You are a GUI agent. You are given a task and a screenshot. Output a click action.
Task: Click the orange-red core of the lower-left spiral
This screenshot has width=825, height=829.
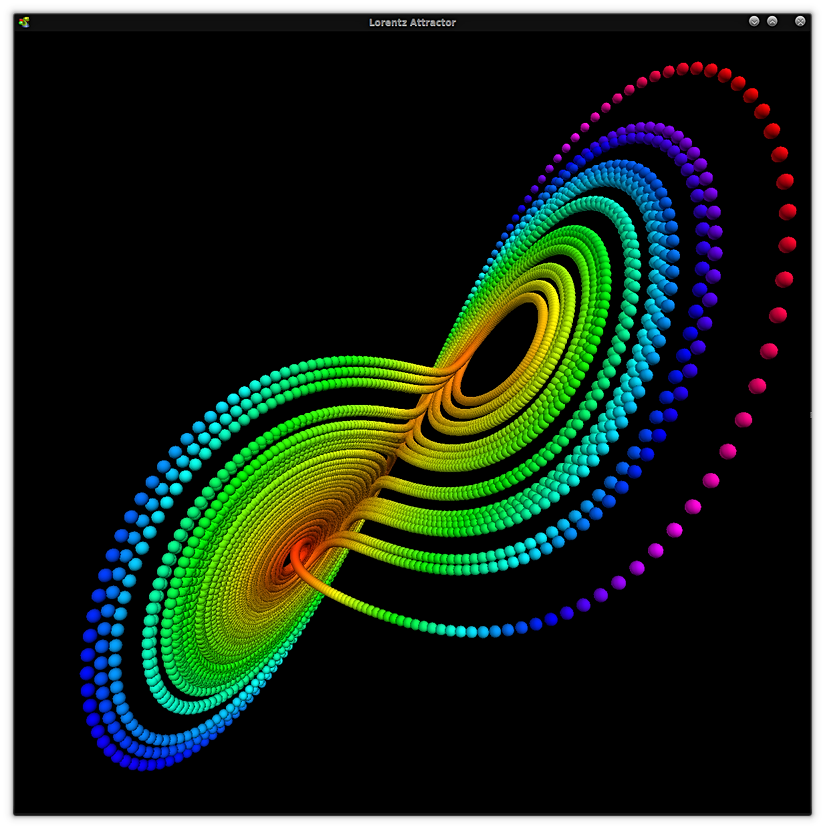coord(299,555)
